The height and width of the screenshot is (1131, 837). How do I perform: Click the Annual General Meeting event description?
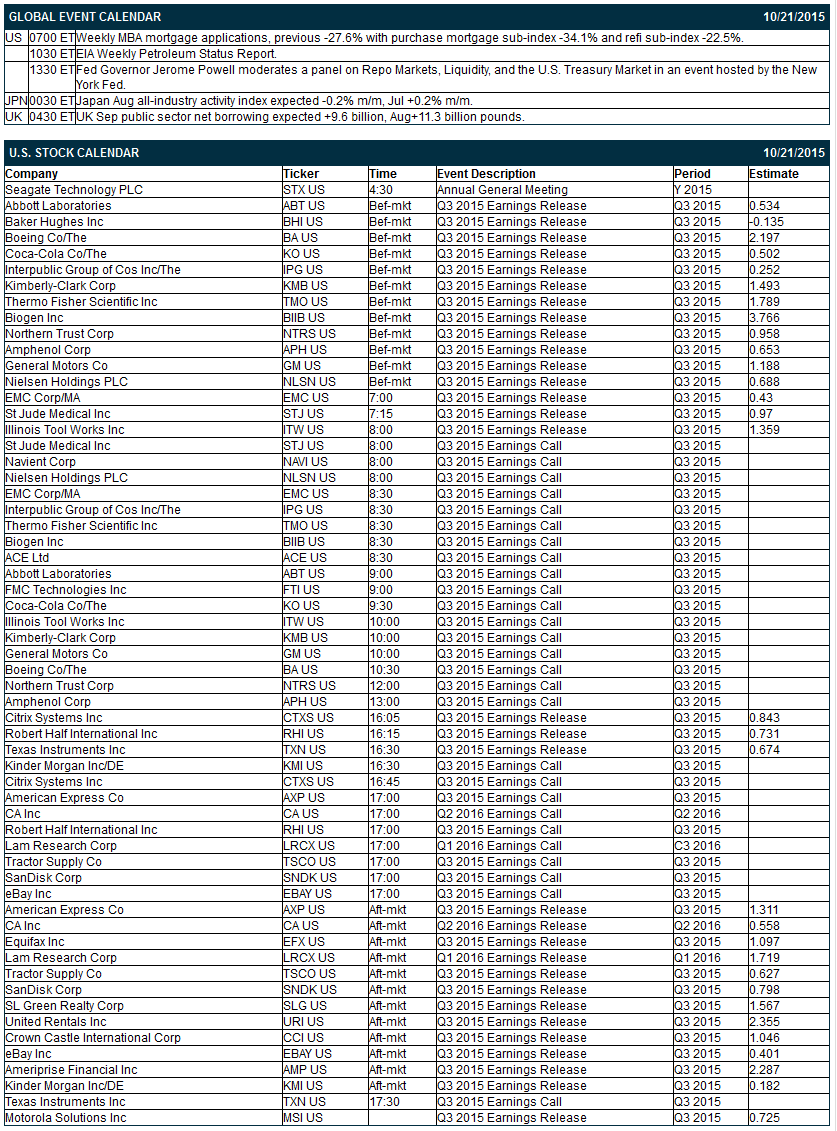502,190
